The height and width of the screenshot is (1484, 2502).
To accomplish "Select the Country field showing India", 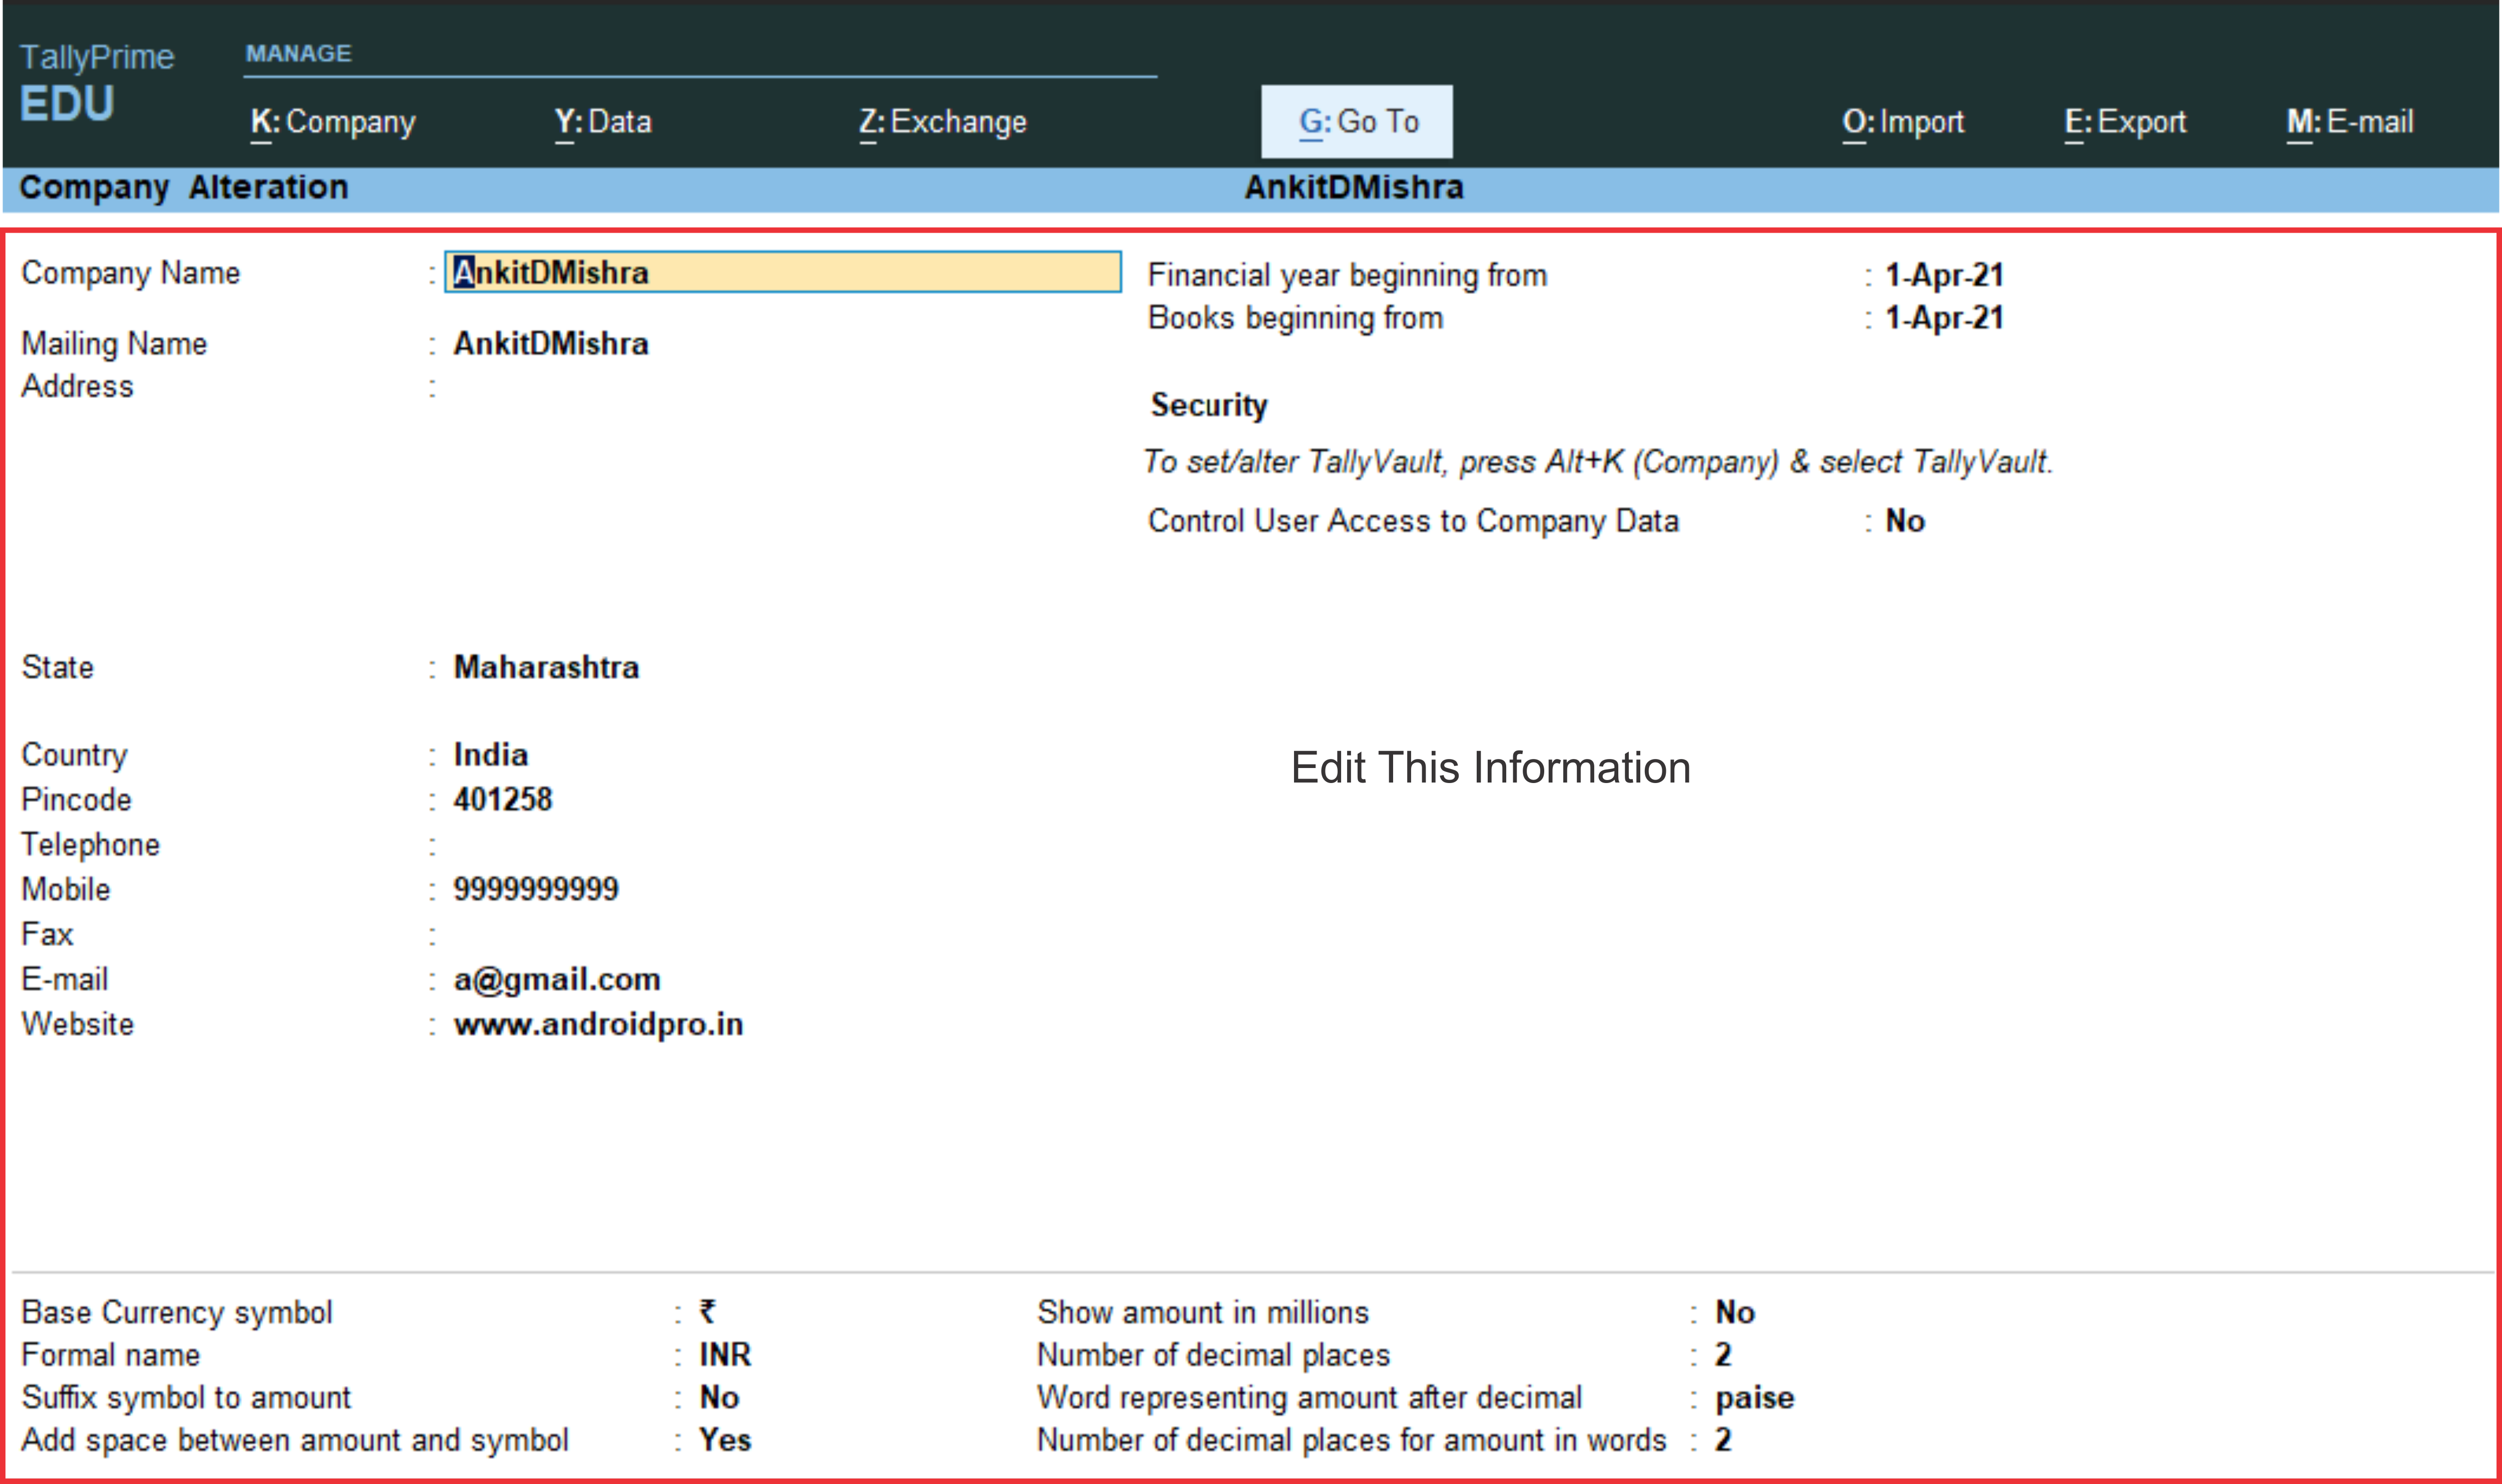I will 490,754.
